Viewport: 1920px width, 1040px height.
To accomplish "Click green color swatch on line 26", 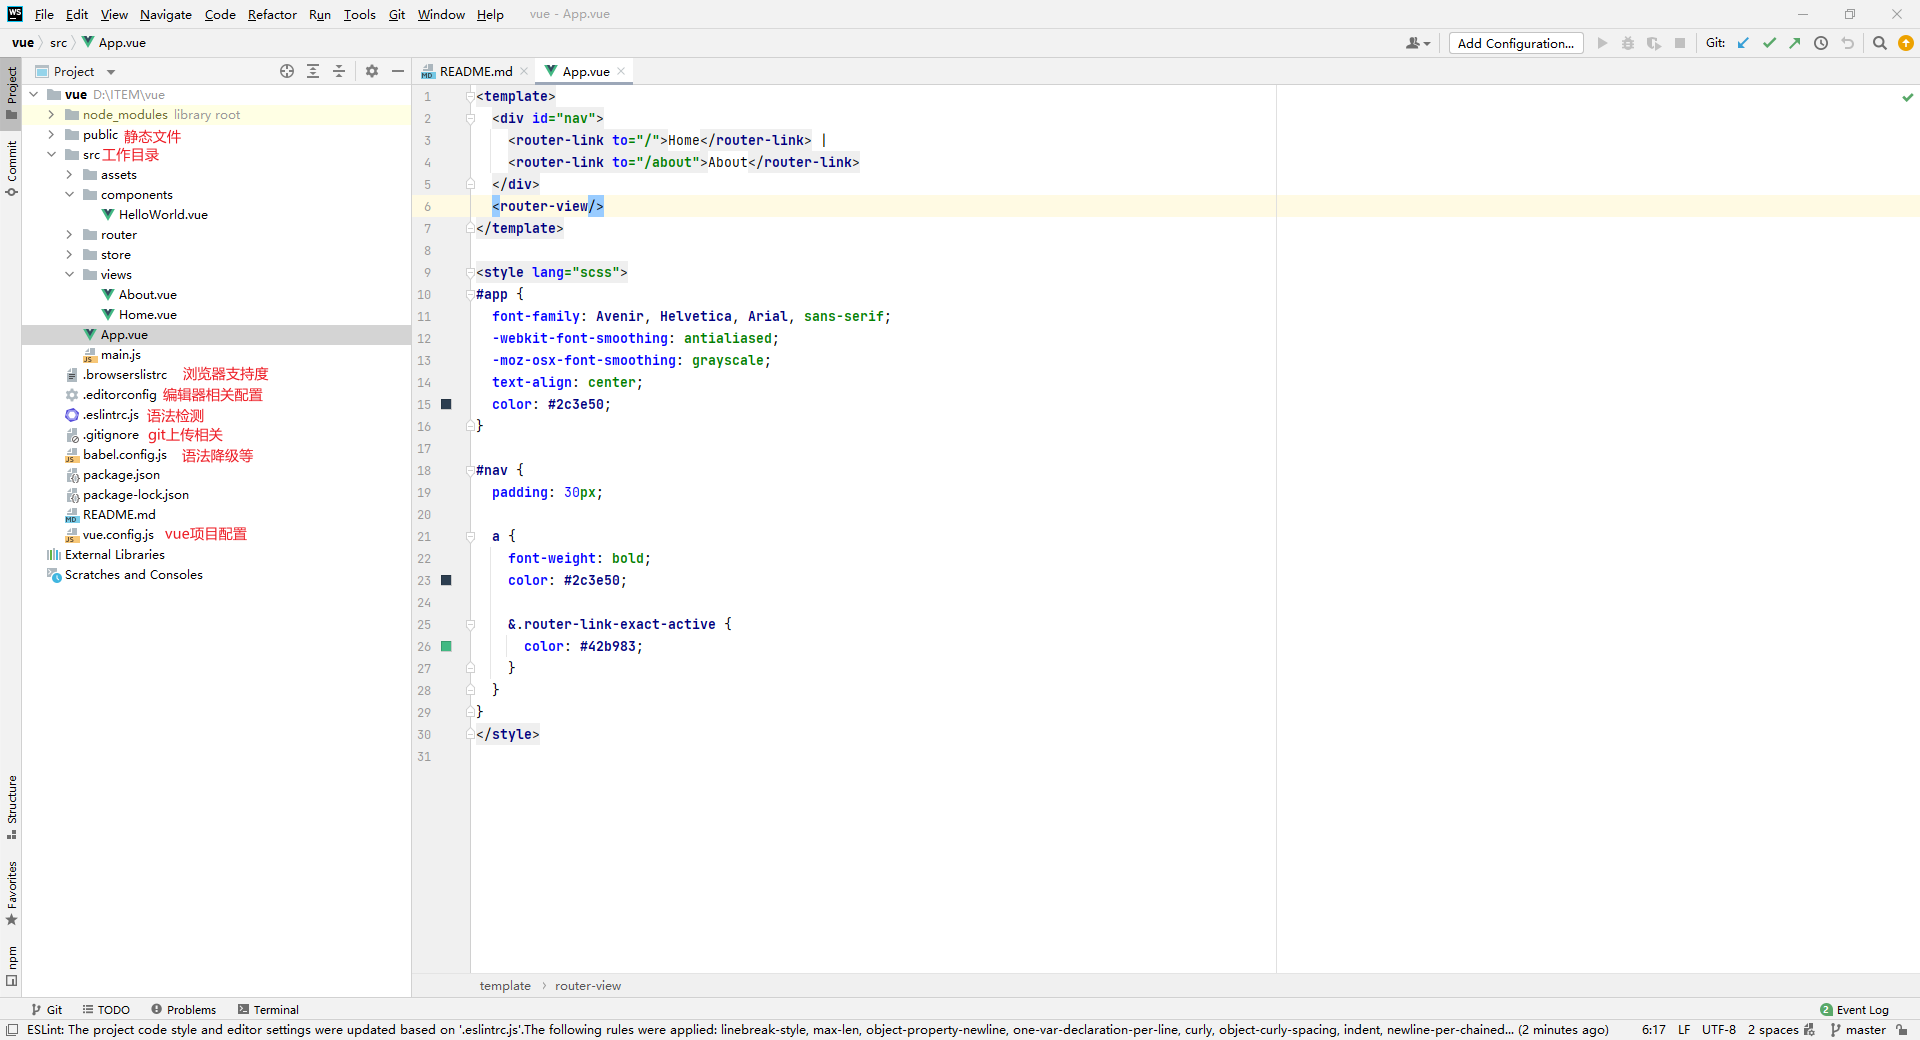I will click(446, 646).
